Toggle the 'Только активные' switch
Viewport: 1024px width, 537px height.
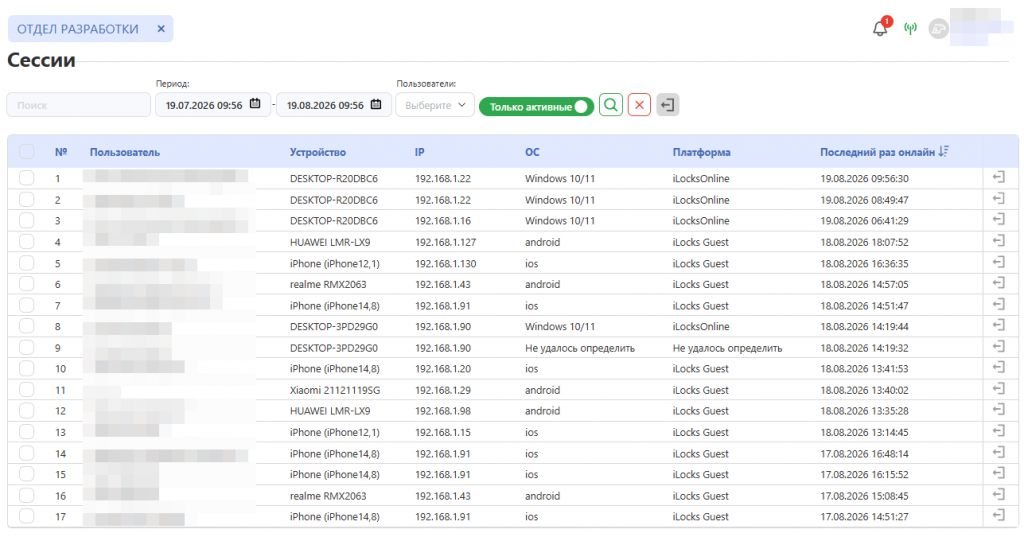(536, 106)
